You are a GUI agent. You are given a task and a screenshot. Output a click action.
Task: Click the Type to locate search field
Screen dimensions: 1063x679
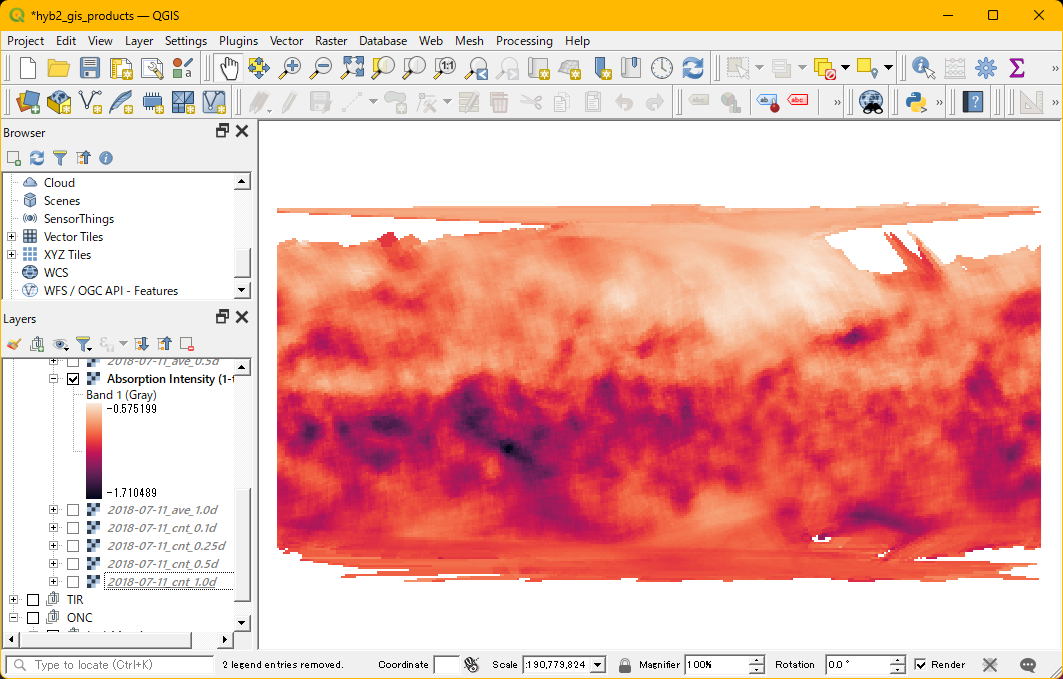110,665
